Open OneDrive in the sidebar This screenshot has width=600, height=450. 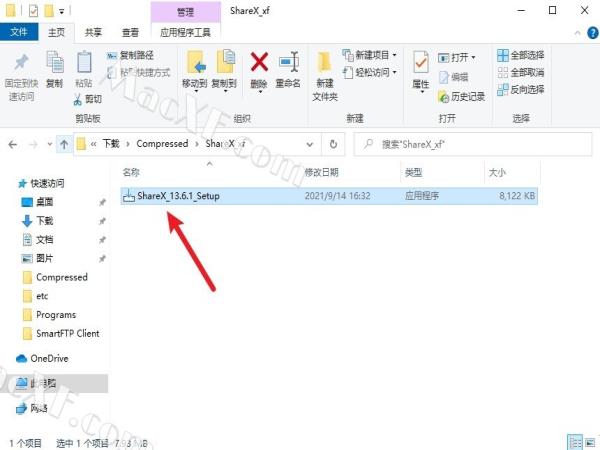point(42,359)
